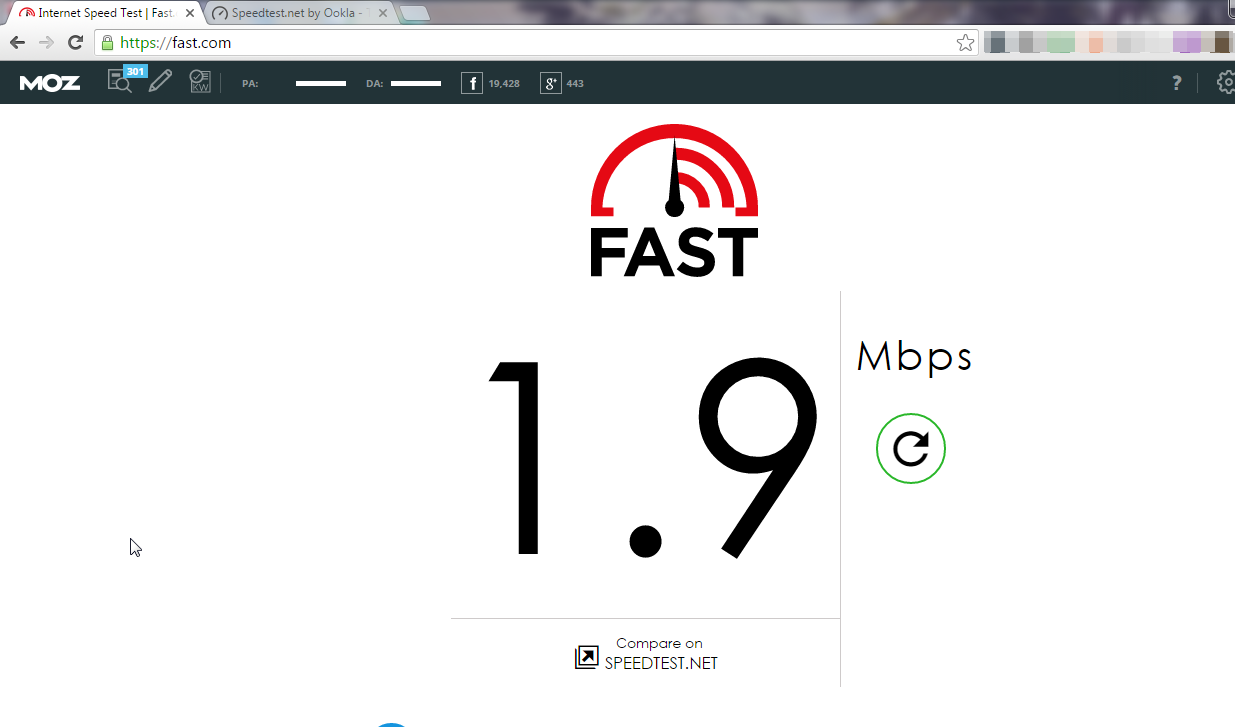Open MozBar settings gear icon
Screen dimensions: 1235x727
tap(1226, 82)
